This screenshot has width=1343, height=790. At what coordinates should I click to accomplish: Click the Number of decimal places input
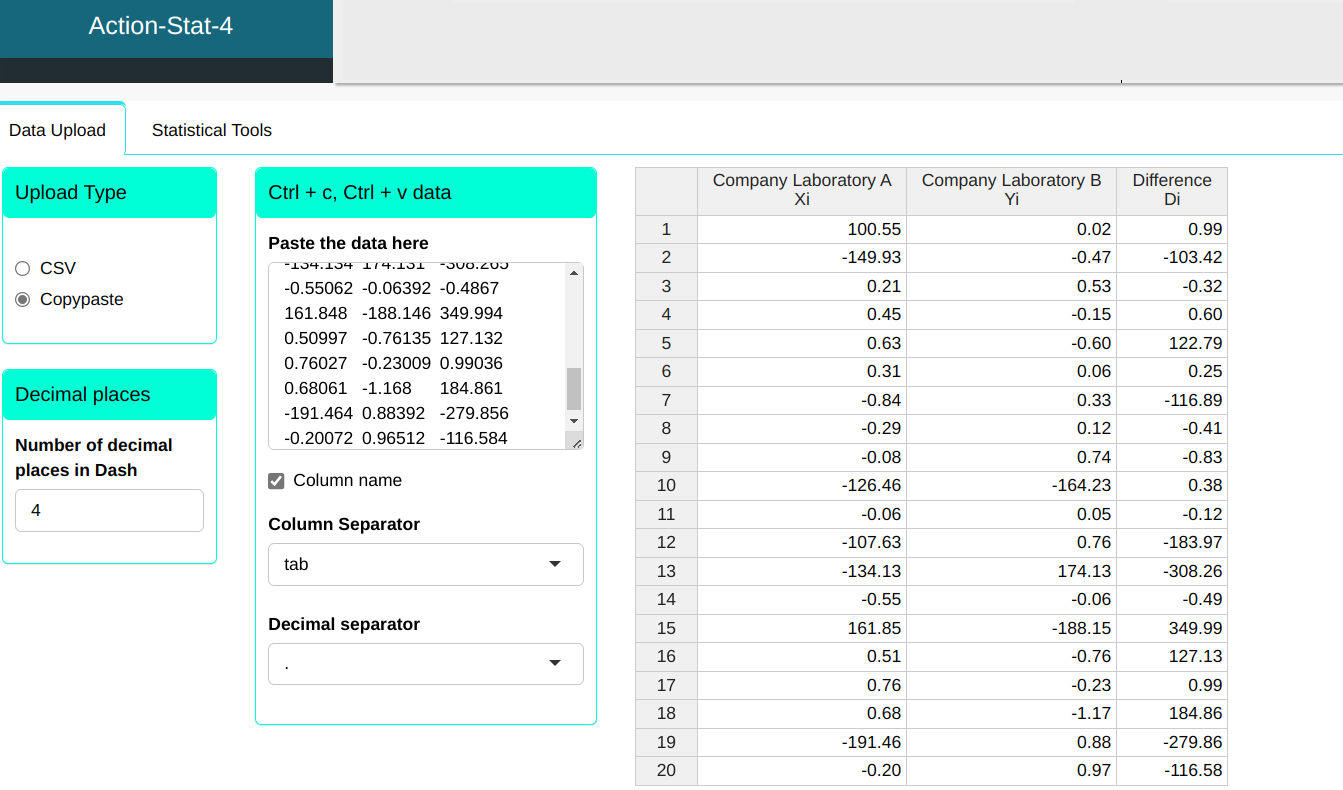pos(109,510)
